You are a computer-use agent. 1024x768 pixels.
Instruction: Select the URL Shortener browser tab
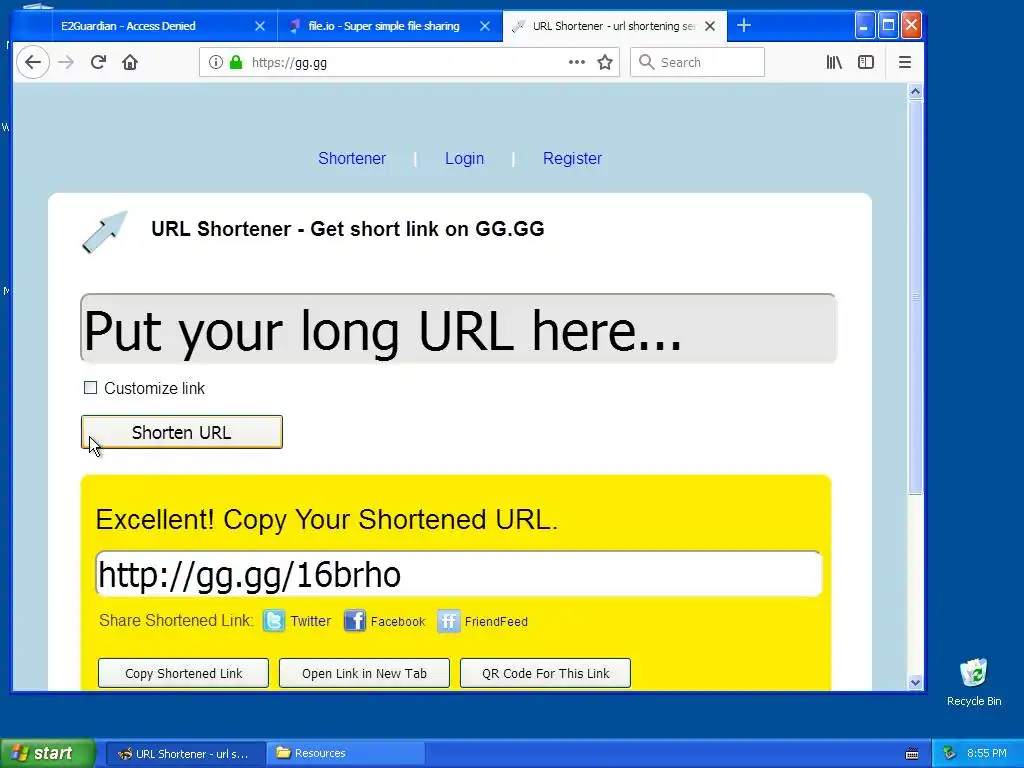click(x=614, y=26)
